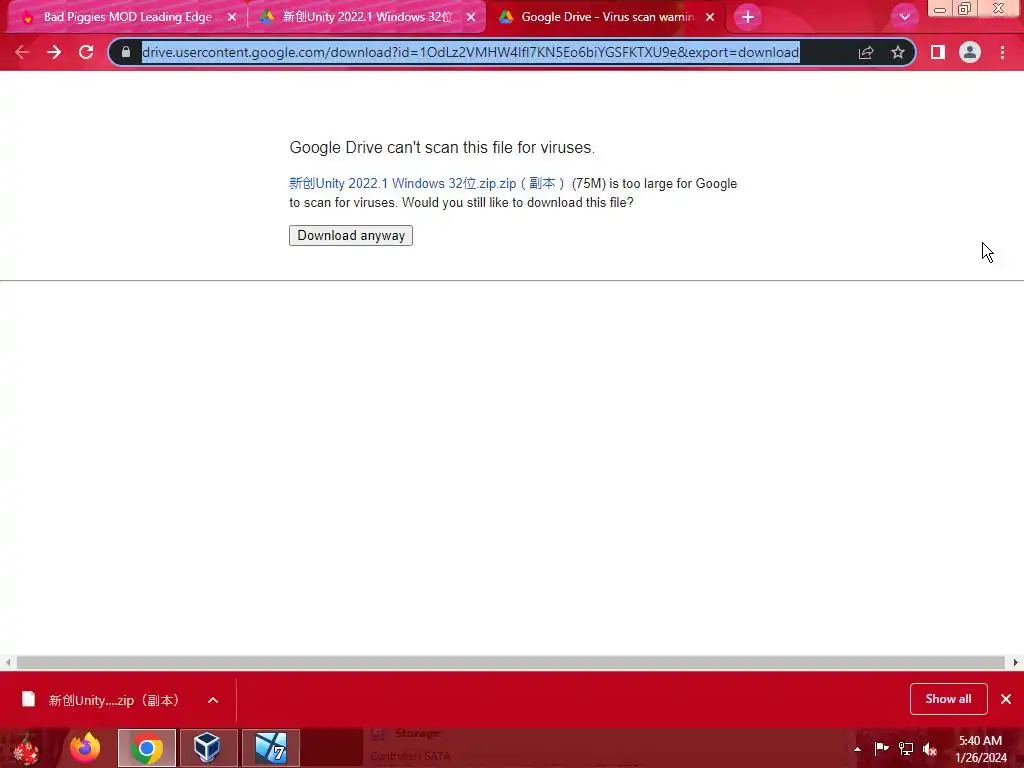The height and width of the screenshot is (768, 1024).
Task: Click the scrollbar left arrow
Action: [8, 662]
